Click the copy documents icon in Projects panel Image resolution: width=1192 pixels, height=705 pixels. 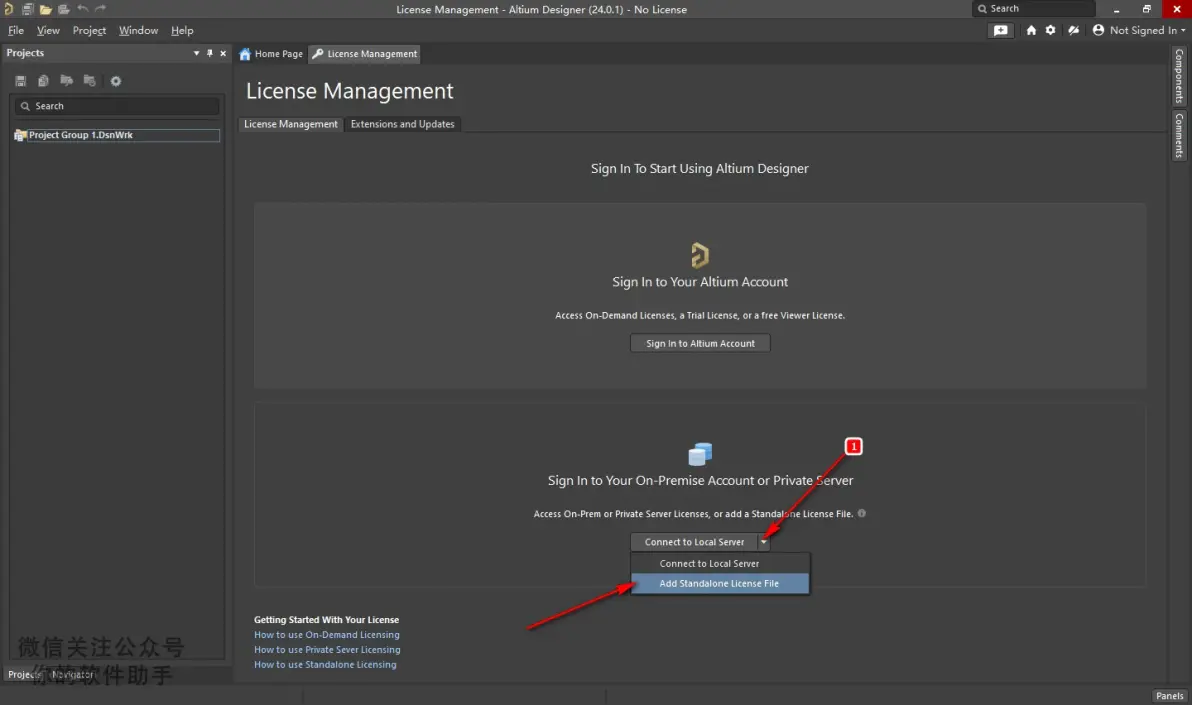43,81
